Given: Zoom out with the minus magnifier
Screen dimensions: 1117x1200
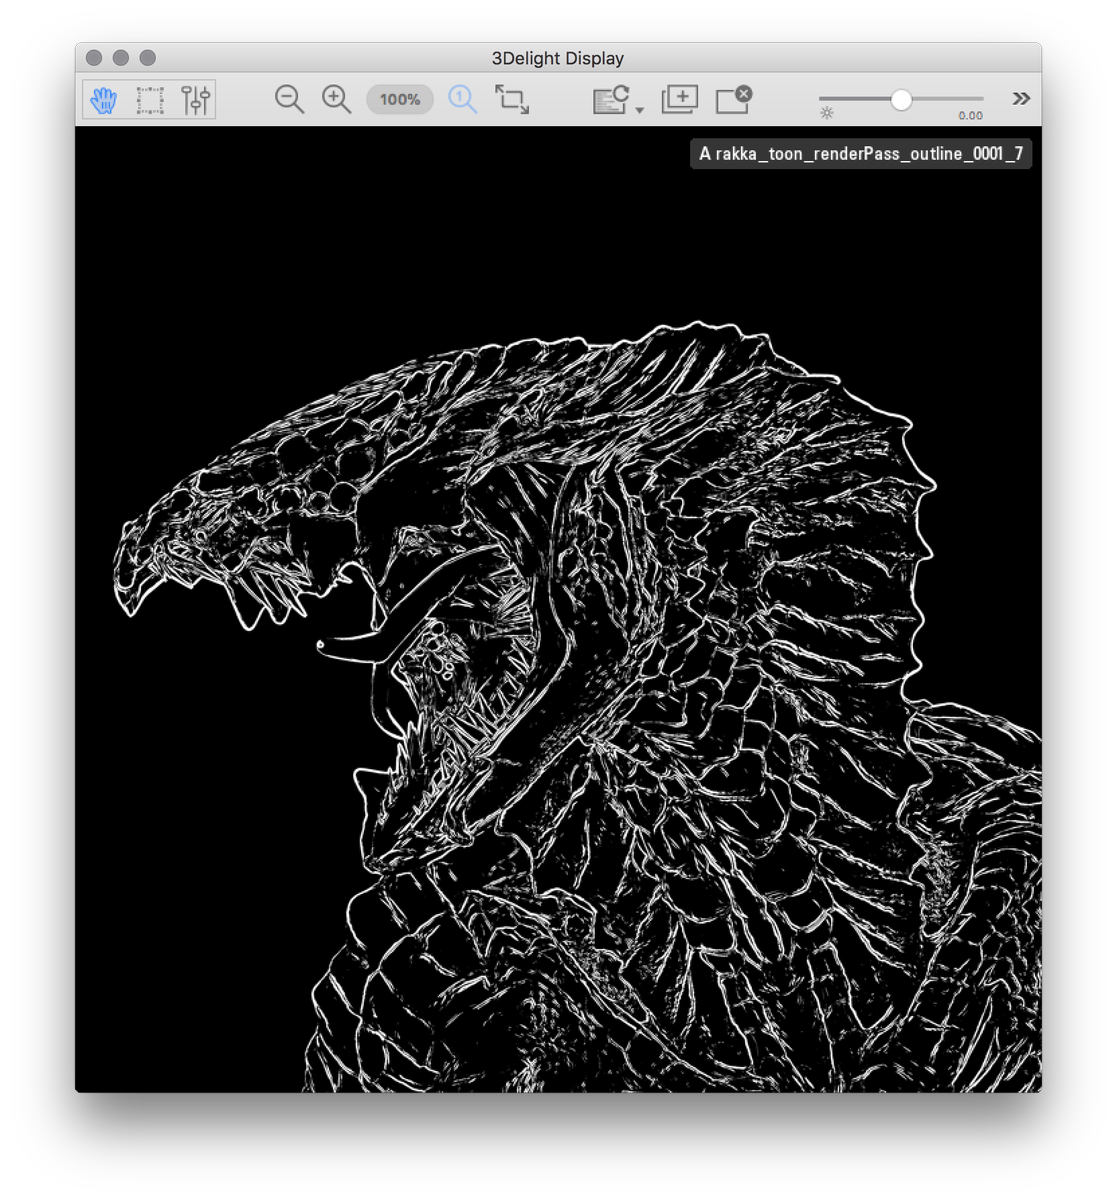Looking at the screenshot, I should [289, 99].
